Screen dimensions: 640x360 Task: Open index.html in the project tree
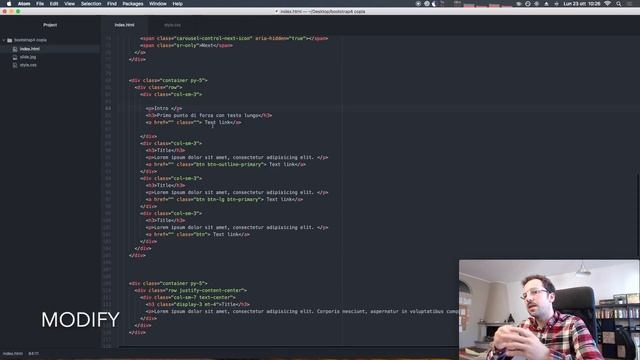(x=30, y=49)
